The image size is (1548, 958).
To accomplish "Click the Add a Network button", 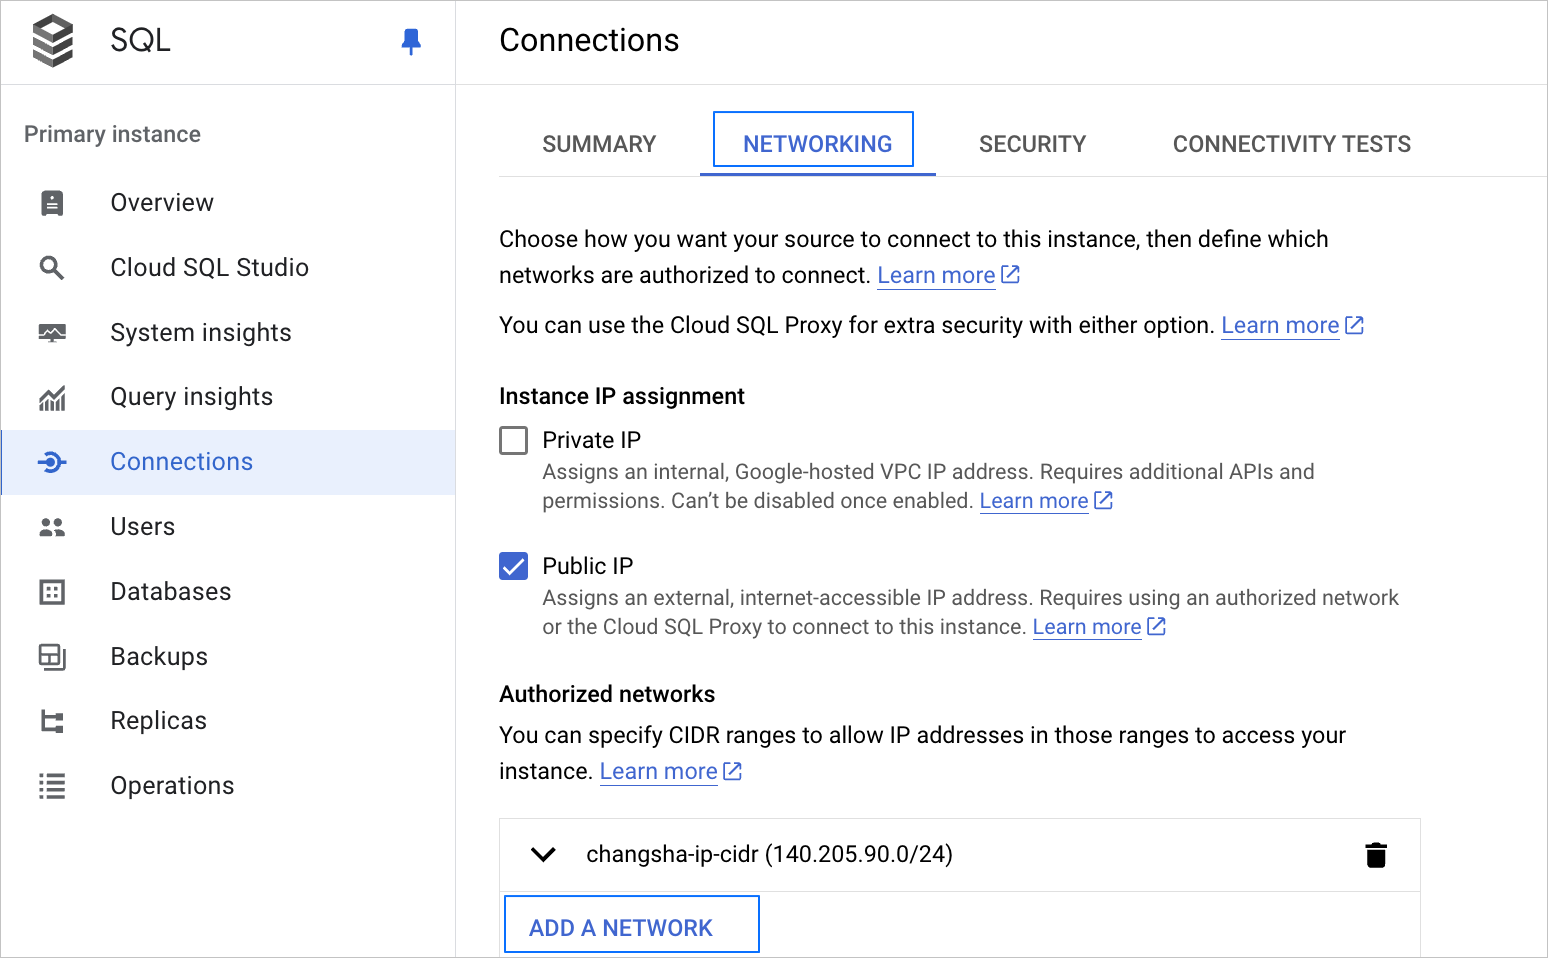I will tap(631, 925).
